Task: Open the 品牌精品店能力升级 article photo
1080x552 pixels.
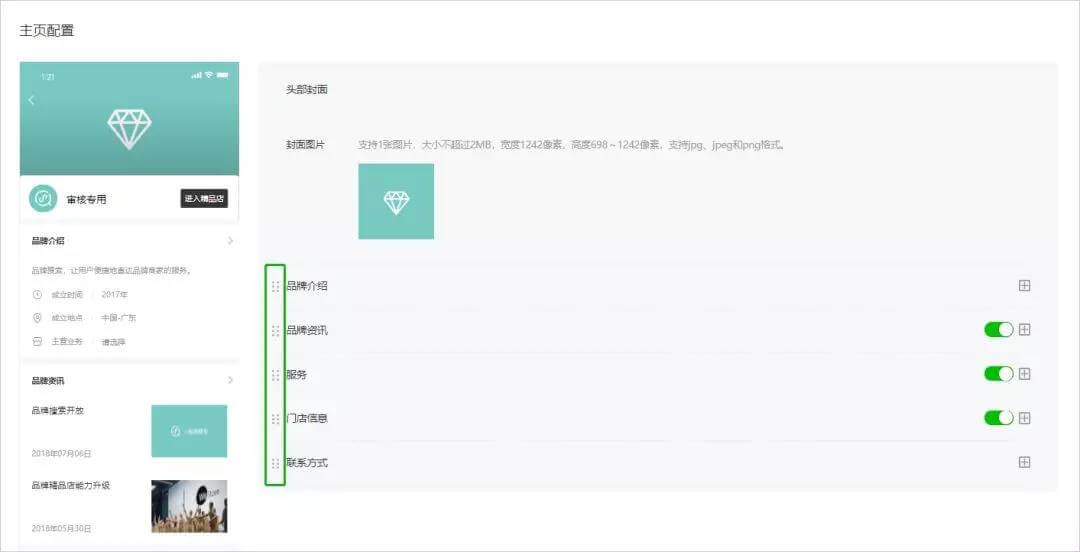Action: (189, 506)
